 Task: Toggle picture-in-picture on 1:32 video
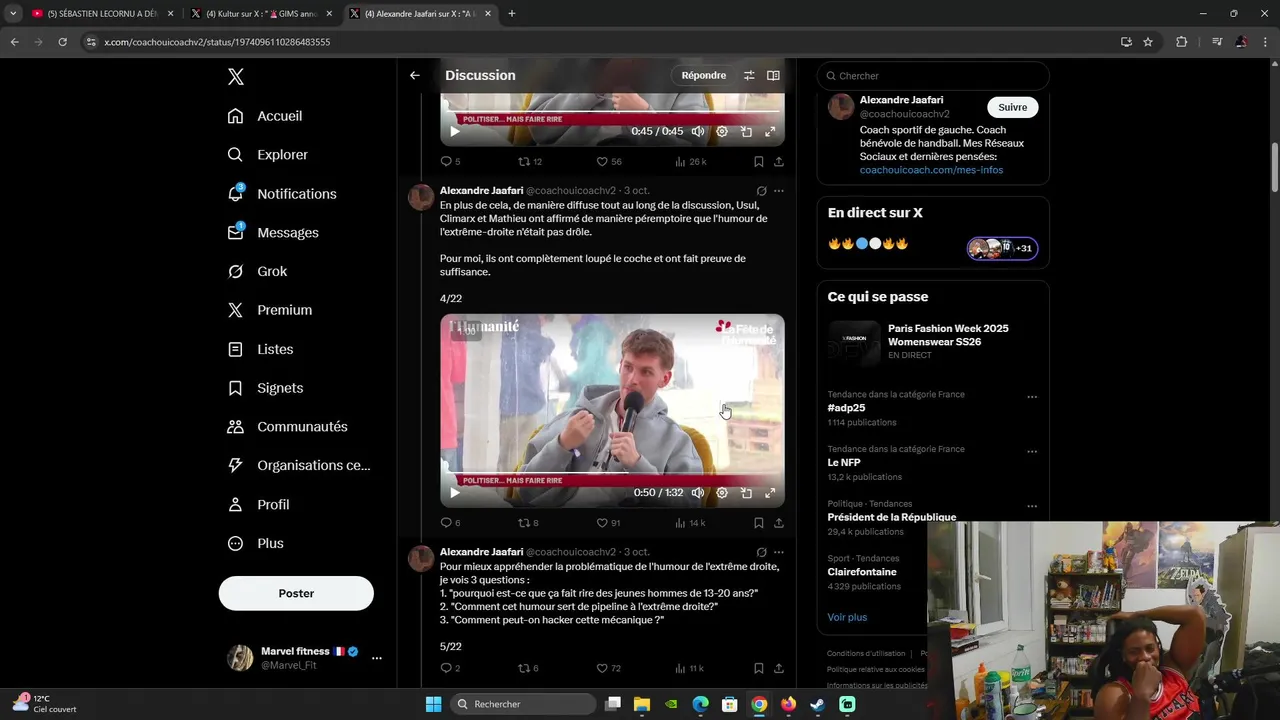746,493
